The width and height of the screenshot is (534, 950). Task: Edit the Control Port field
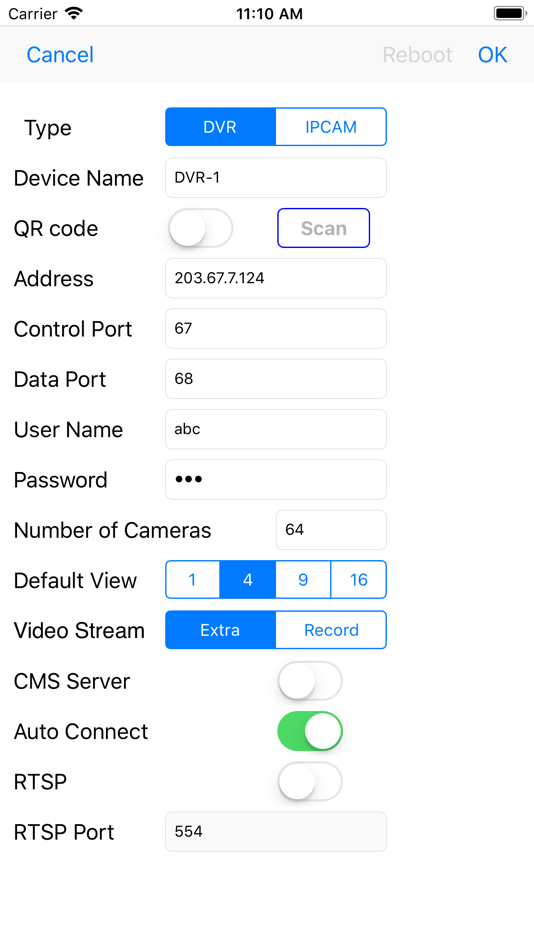(276, 328)
